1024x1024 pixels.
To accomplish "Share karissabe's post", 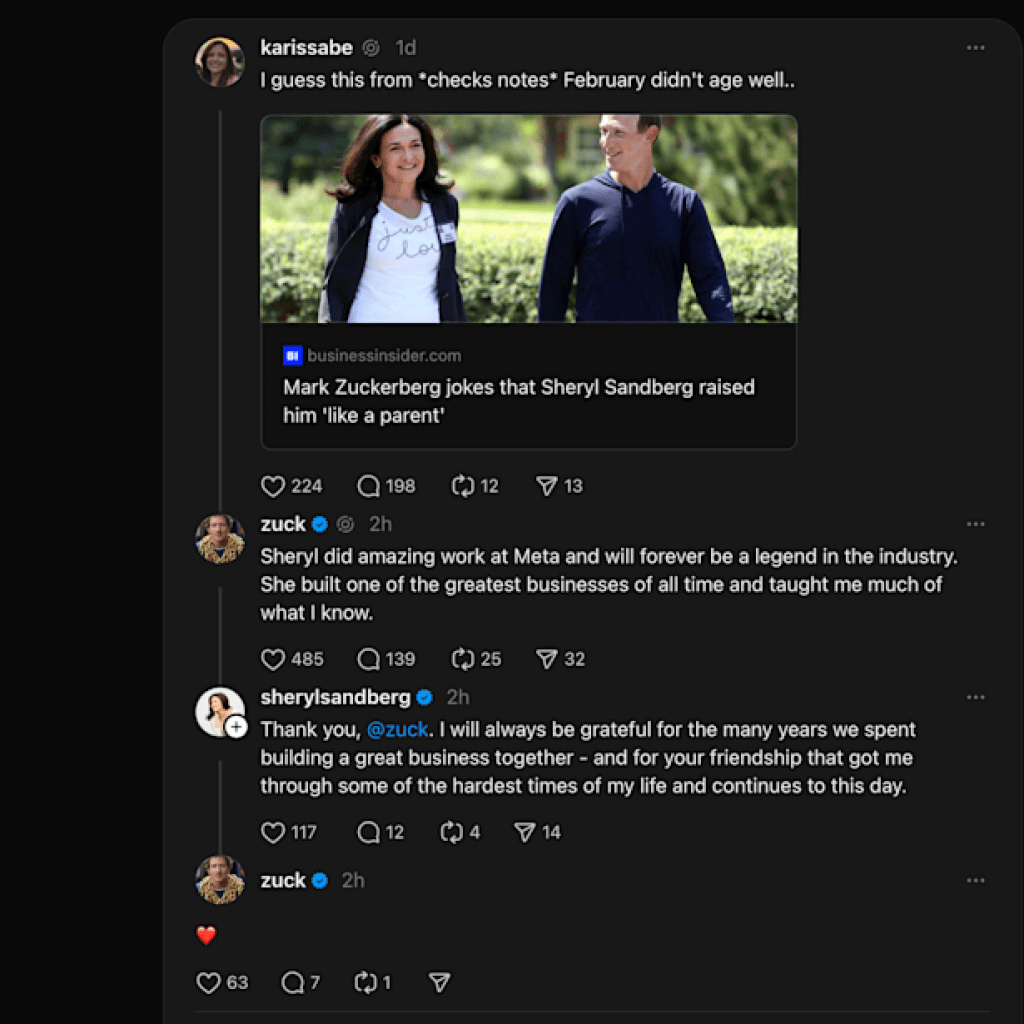I will (549, 486).
